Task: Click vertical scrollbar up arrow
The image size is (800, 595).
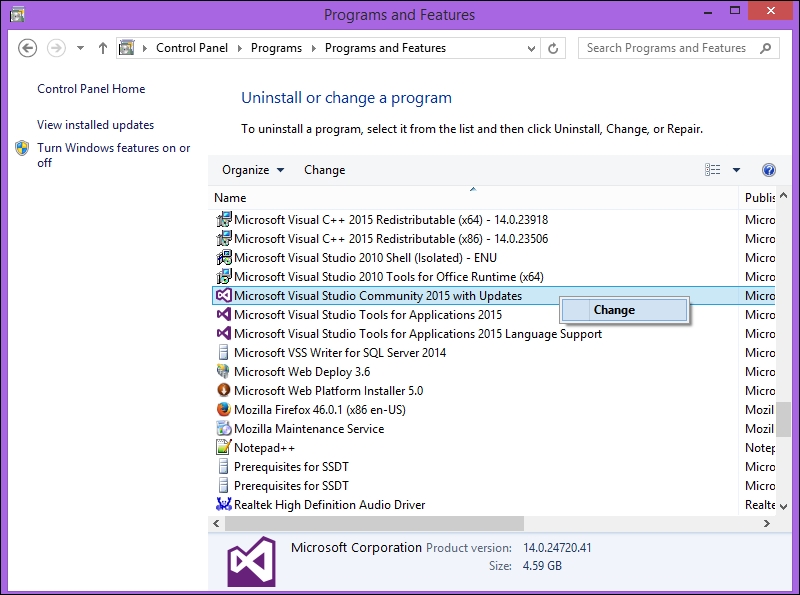Action: coord(784,196)
